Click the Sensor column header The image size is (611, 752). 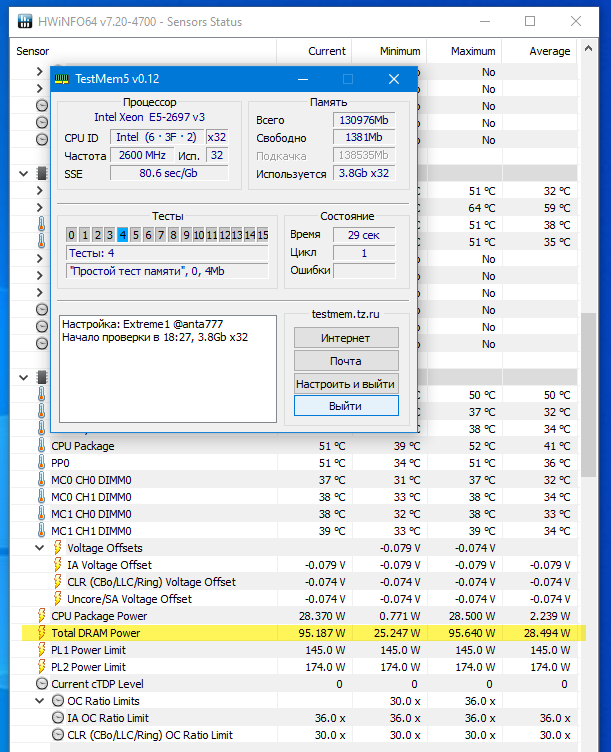(x=143, y=51)
